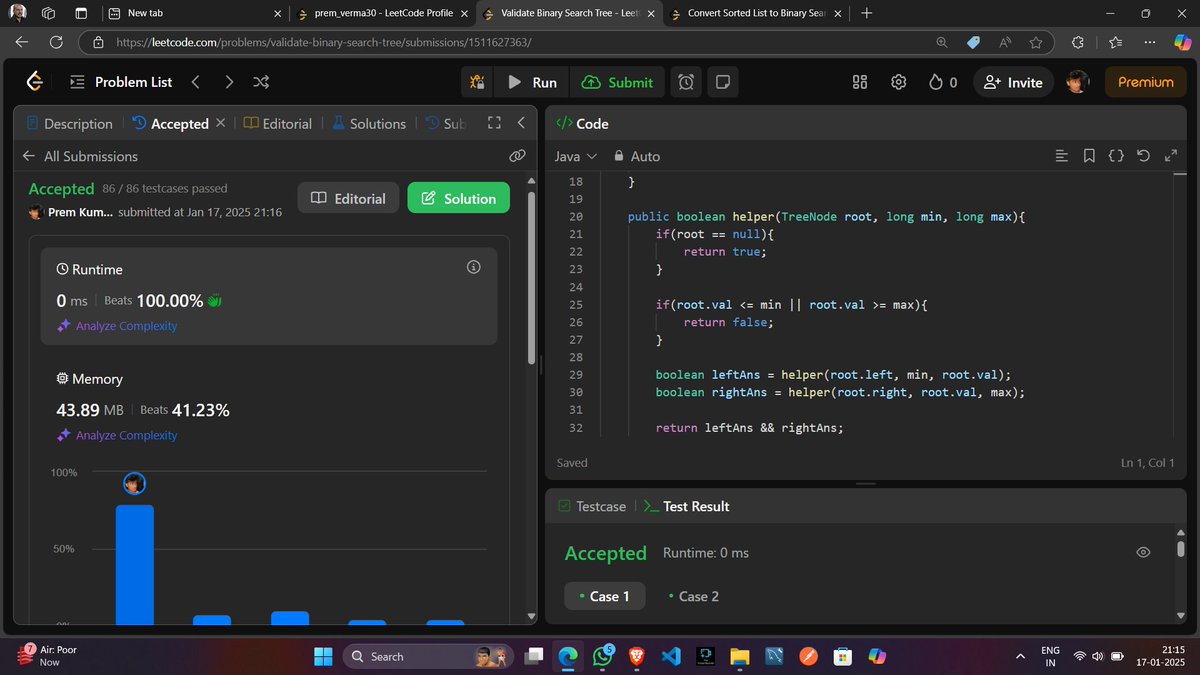Post a Solution with green button
The height and width of the screenshot is (675, 1200).
(458, 198)
